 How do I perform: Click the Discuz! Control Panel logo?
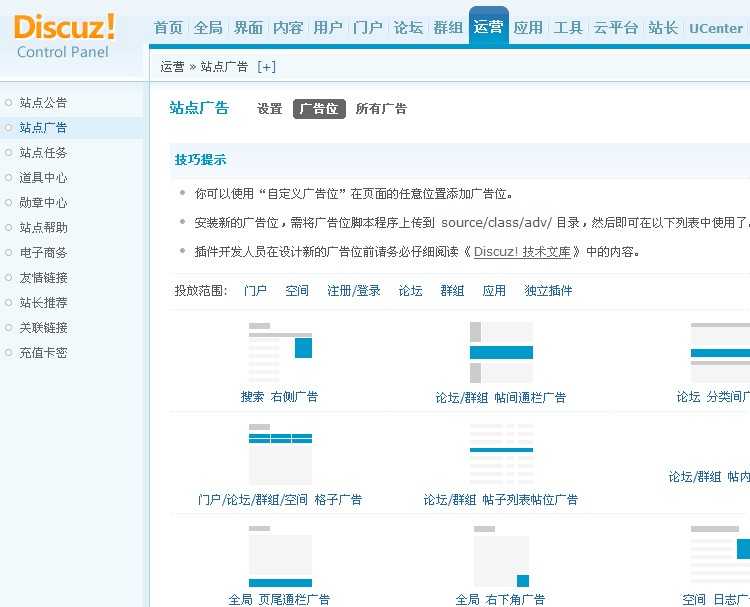[x=64, y=36]
